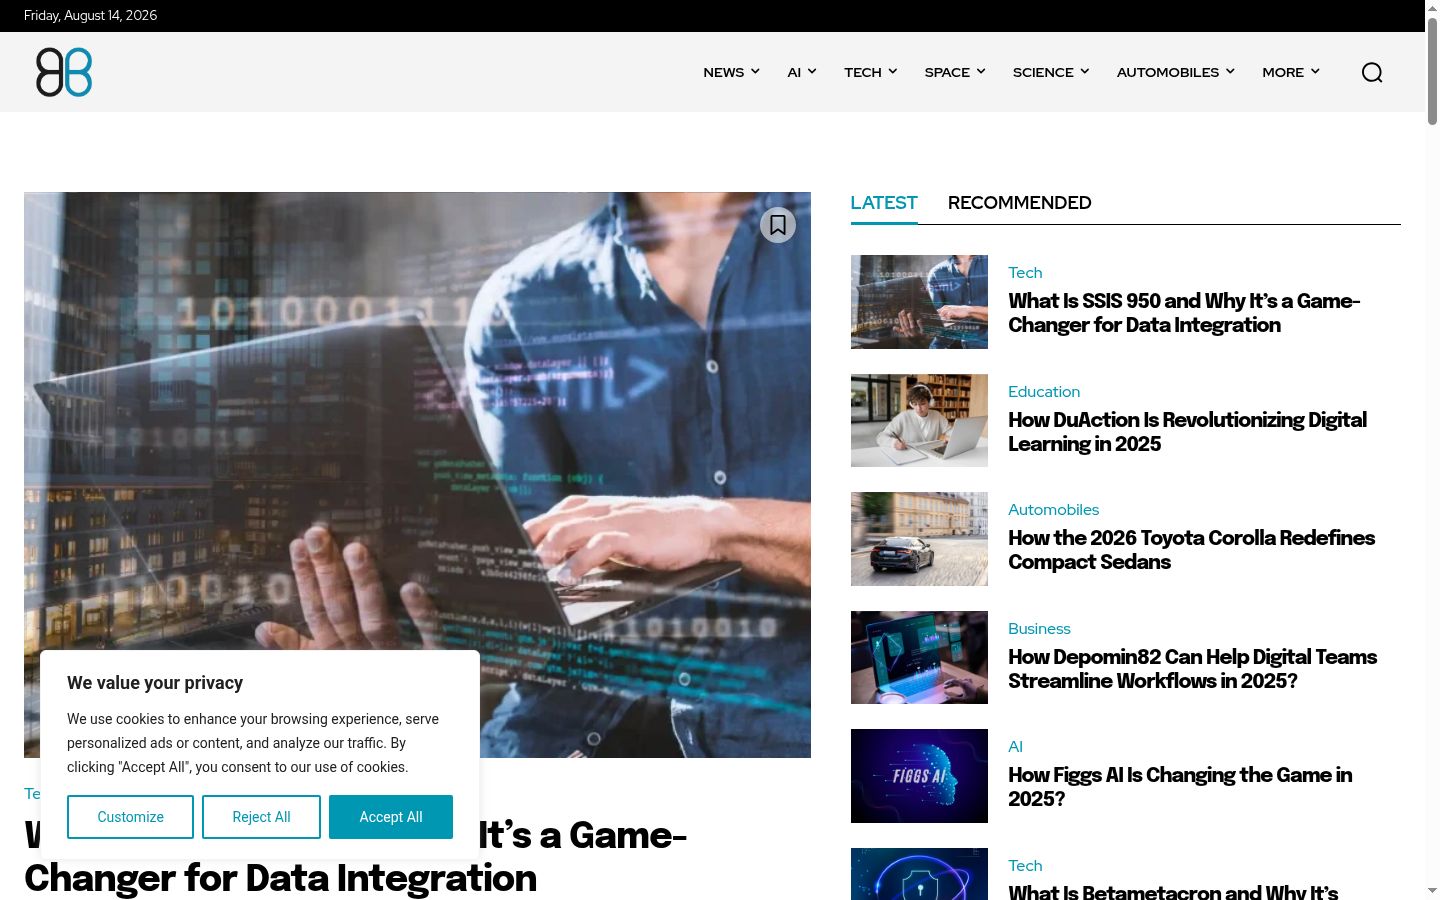This screenshot has height=900, width=1440.
Task: Click the Education category label
Action: tap(1044, 392)
